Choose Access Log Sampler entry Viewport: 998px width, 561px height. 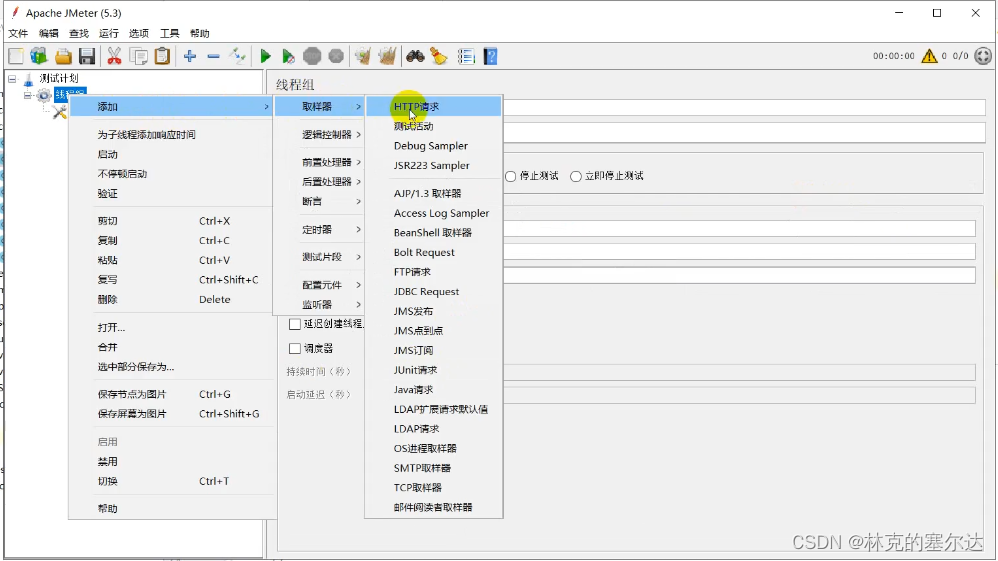(433, 213)
